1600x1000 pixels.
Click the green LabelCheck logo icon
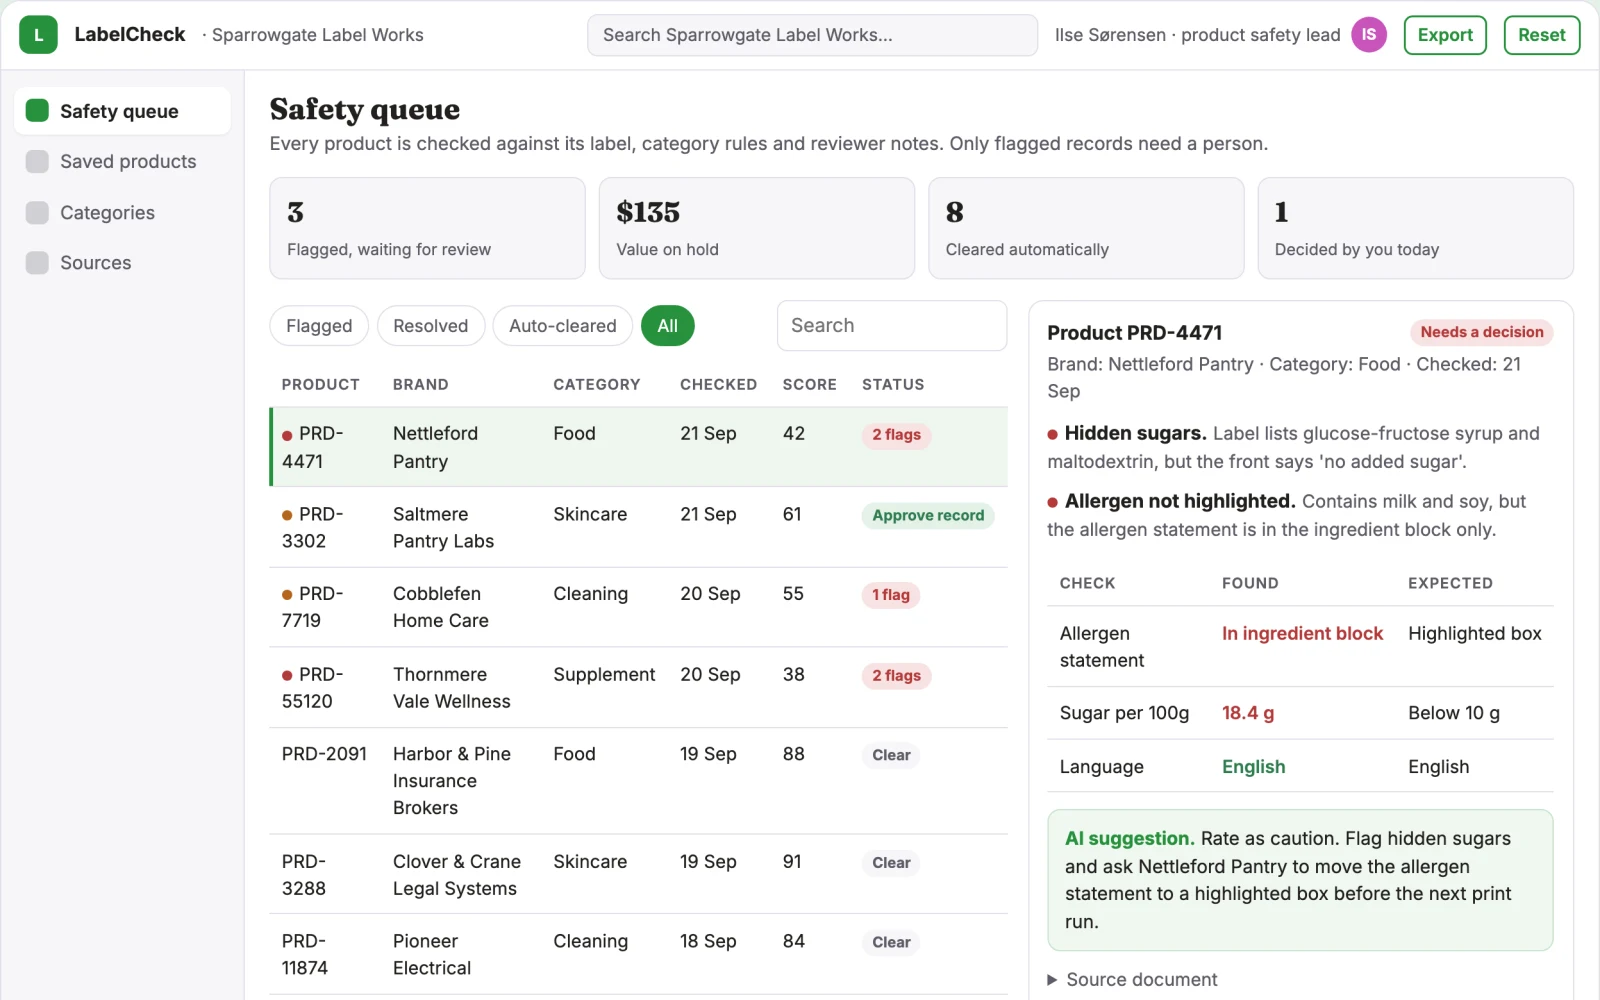click(x=38, y=35)
